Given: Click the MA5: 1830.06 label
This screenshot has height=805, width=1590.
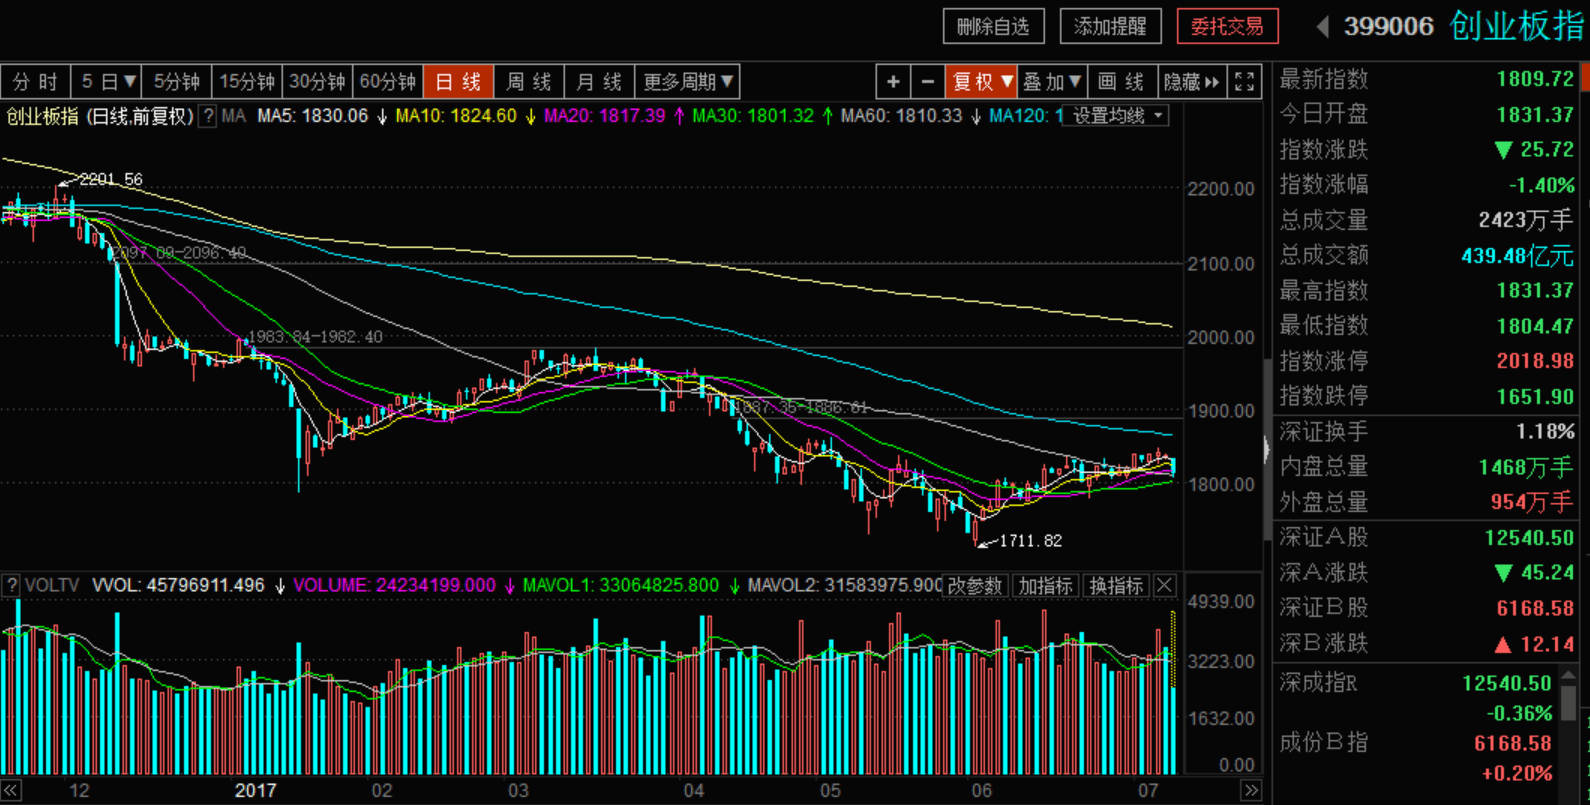Looking at the screenshot, I should click(313, 116).
